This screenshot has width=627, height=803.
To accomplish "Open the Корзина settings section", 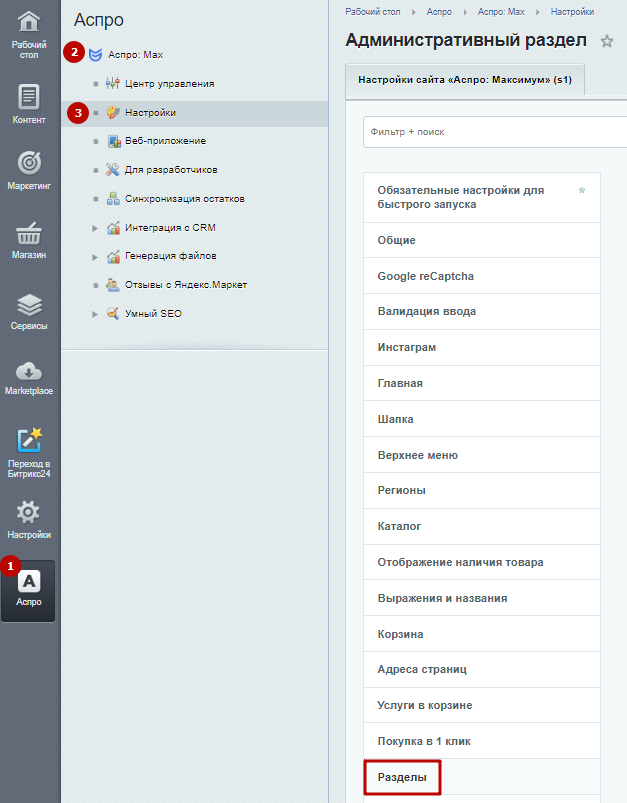I will [482, 633].
